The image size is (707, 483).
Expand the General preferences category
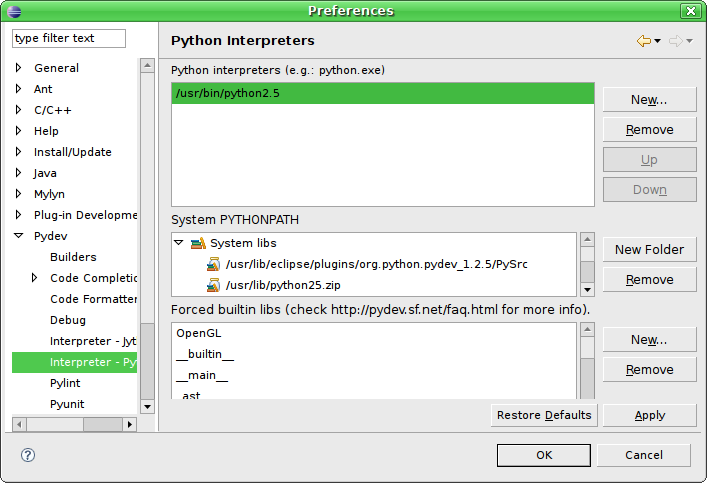(18, 68)
